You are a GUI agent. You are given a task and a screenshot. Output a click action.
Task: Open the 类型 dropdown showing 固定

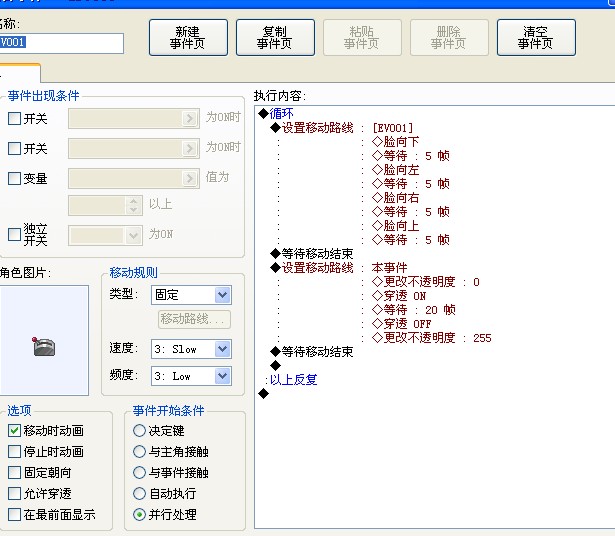pos(191,295)
